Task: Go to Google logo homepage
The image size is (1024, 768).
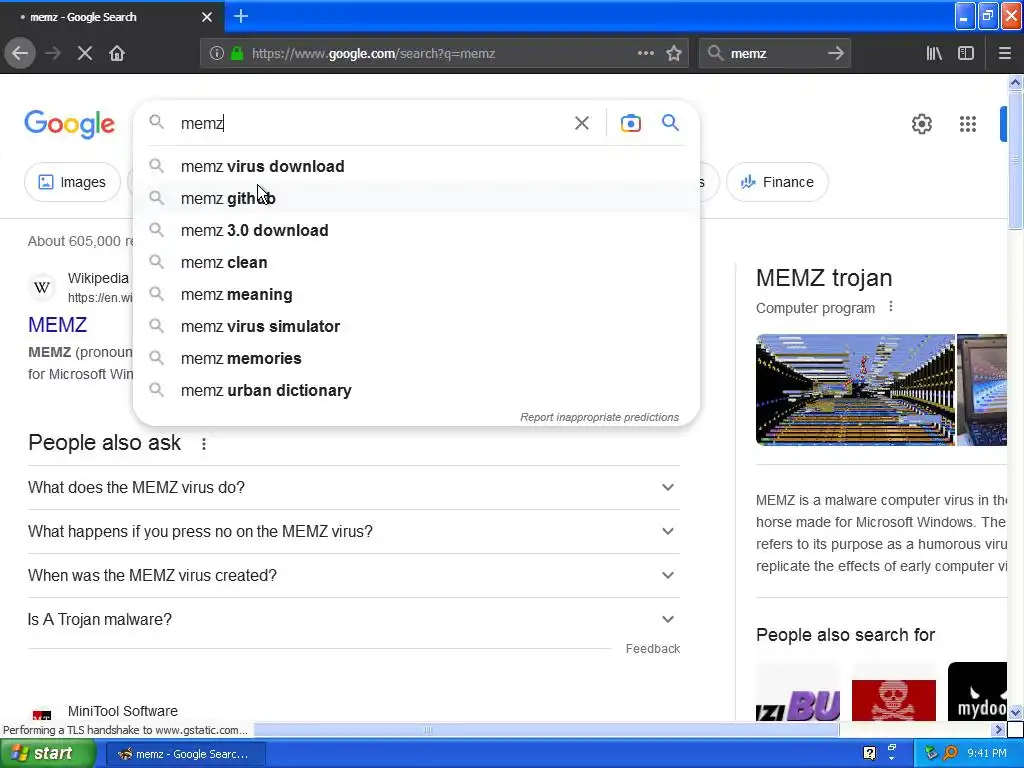Action: 69,124
